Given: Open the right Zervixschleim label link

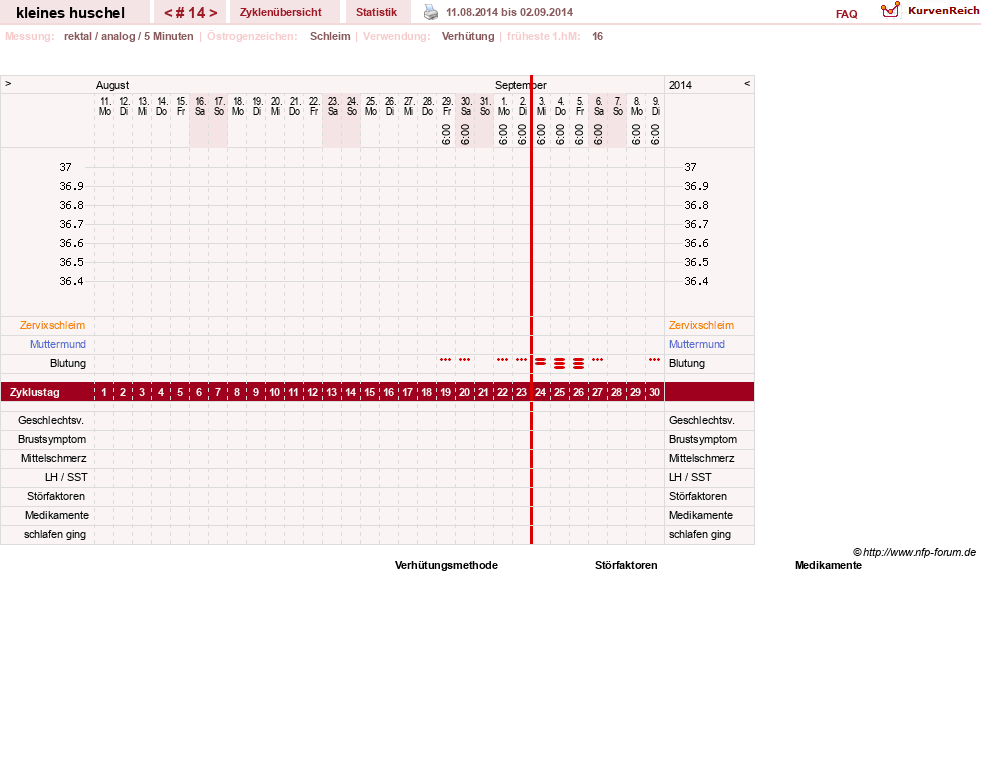Looking at the screenshot, I should 701,325.
